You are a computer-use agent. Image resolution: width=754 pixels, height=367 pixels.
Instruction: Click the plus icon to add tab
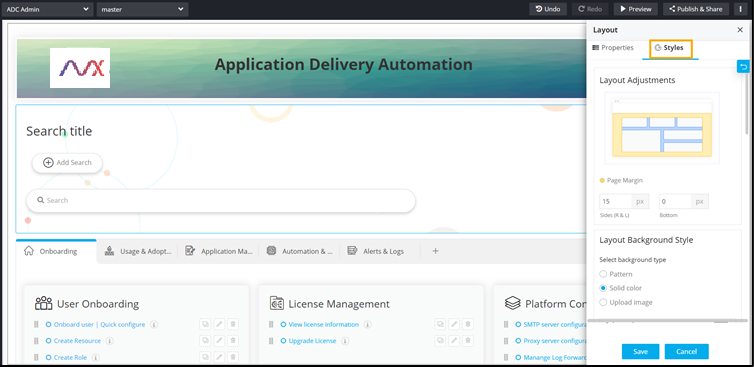click(x=435, y=251)
